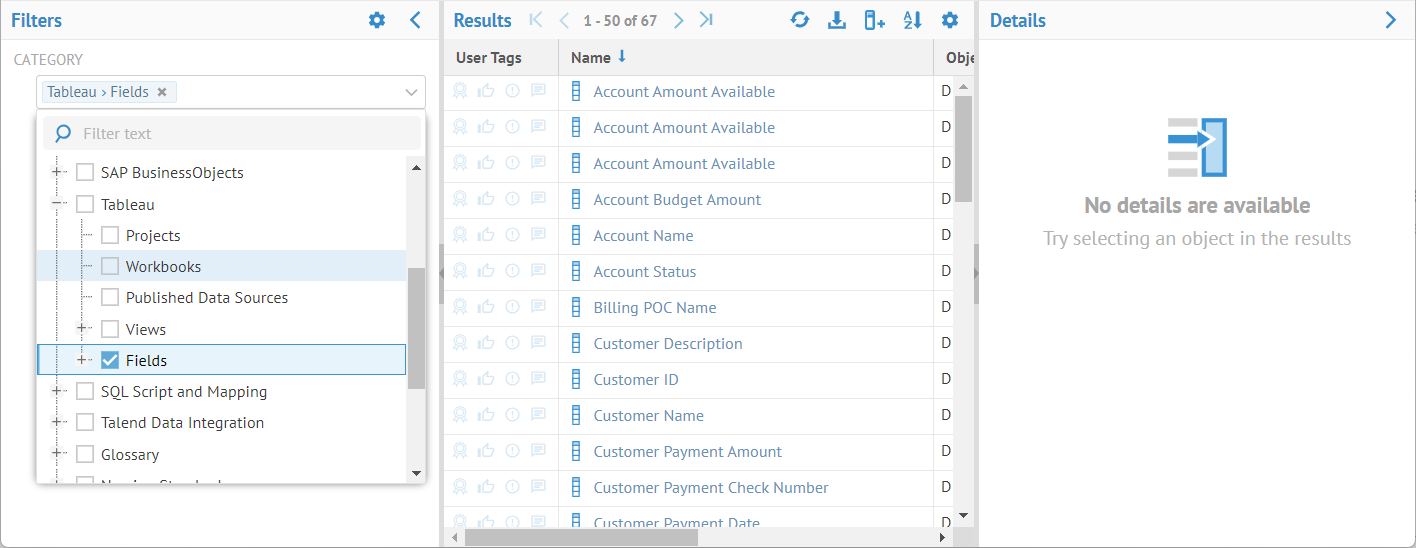Go to next results page

(679, 20)
